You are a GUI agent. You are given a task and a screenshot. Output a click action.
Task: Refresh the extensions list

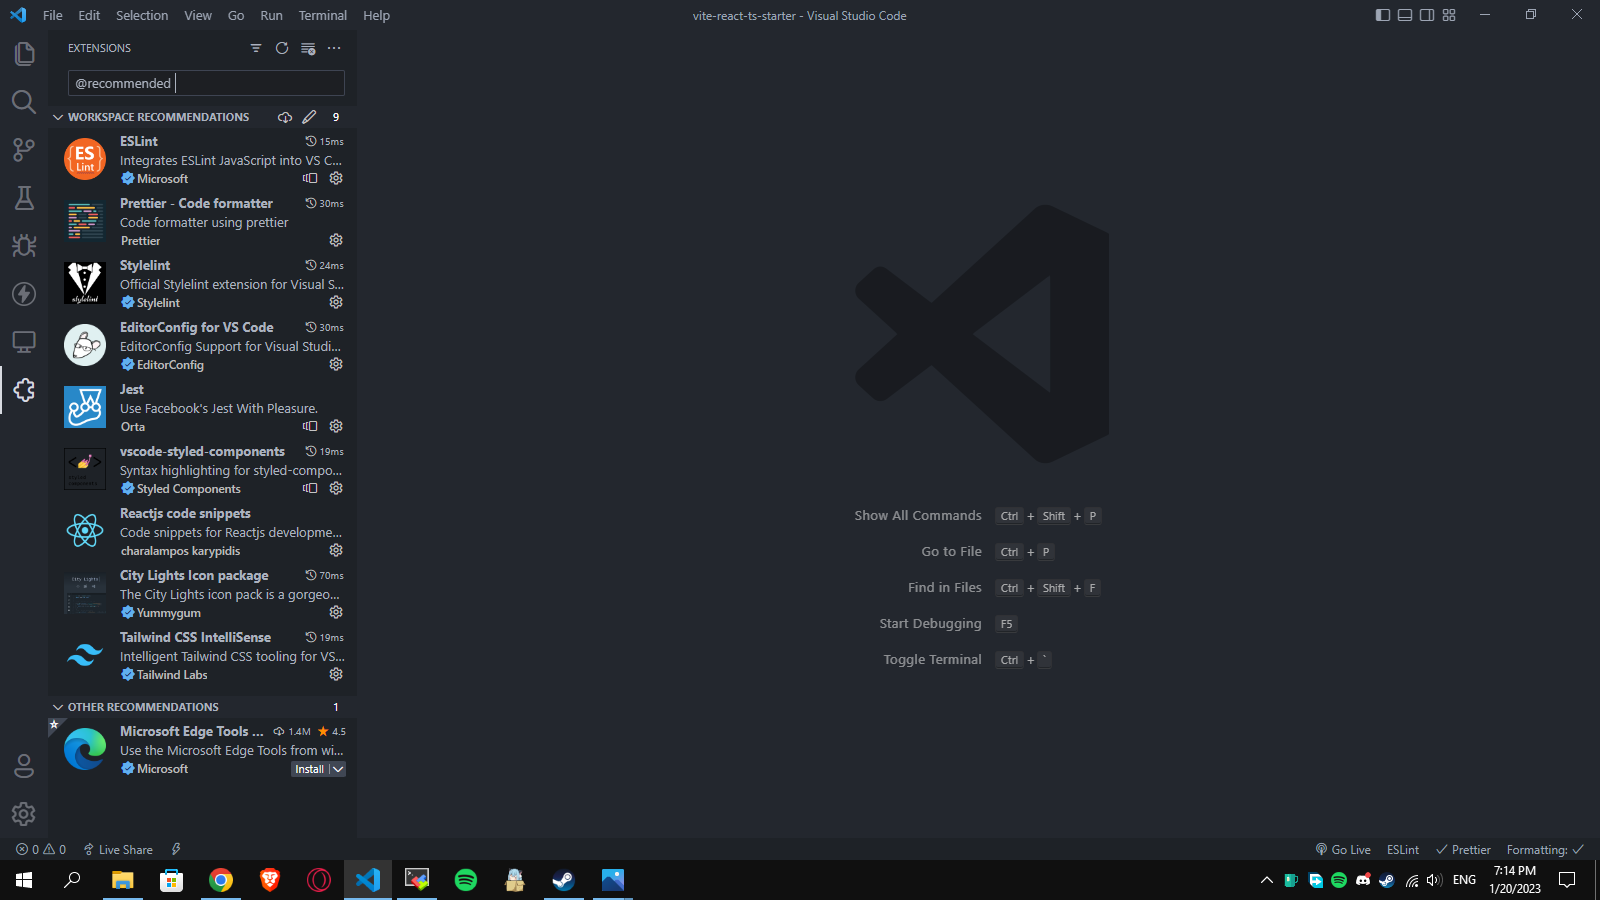[282, 48]
